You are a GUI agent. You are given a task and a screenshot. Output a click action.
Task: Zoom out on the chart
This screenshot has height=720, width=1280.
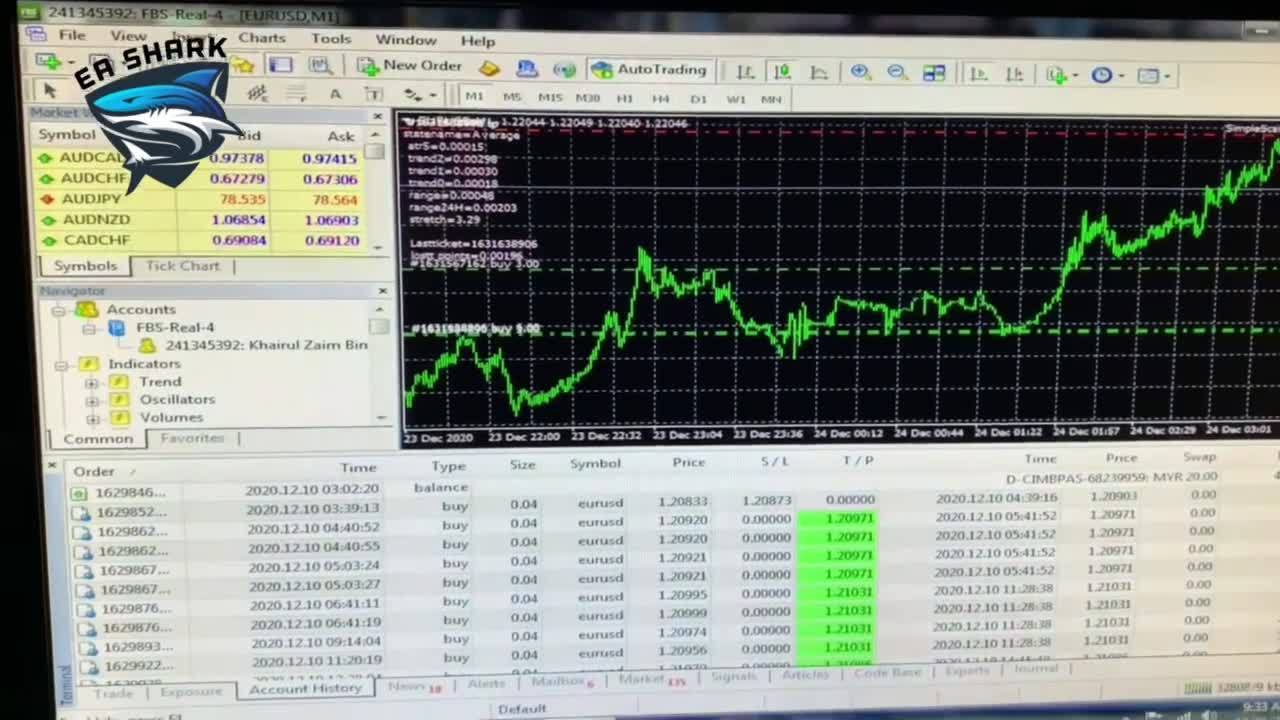(x=897, y=72)
